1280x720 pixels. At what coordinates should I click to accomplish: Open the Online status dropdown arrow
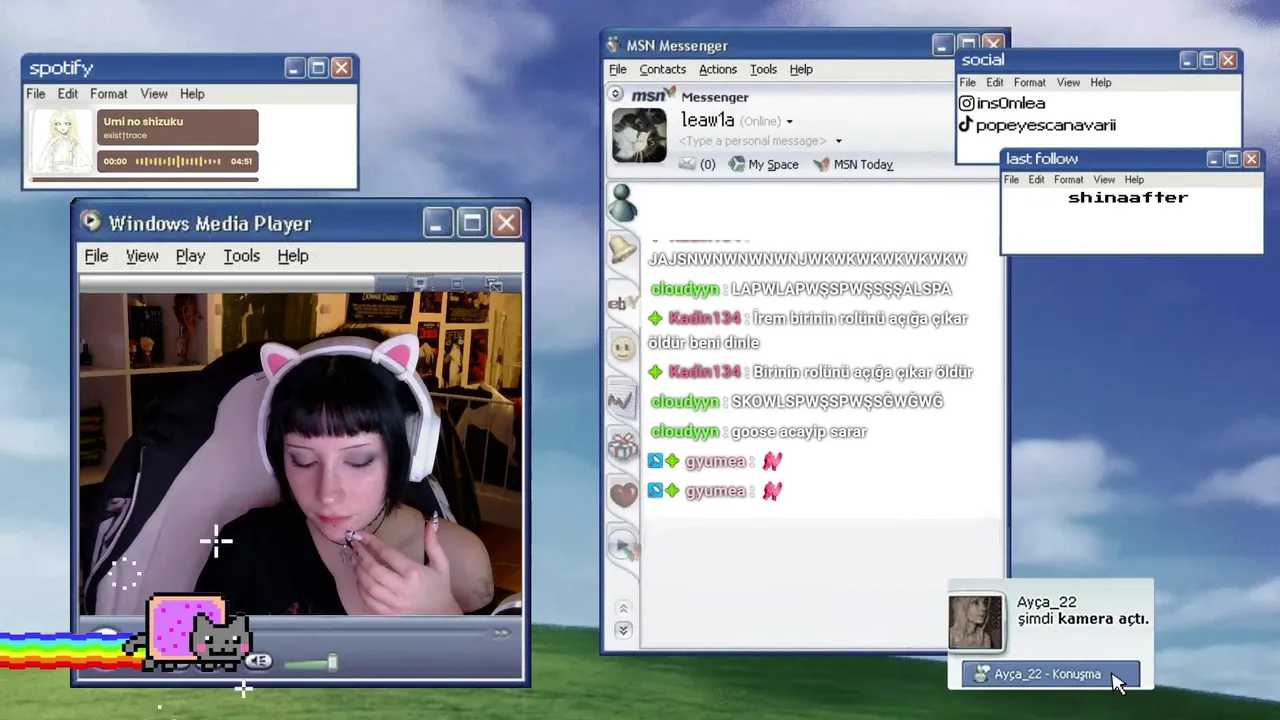789,122
